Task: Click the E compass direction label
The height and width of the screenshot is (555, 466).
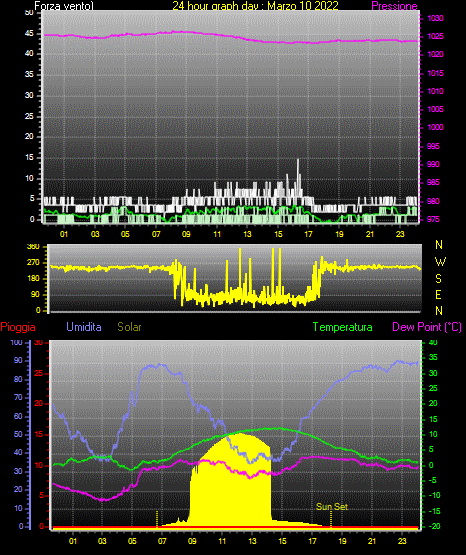Action: [x=438, y=294]
